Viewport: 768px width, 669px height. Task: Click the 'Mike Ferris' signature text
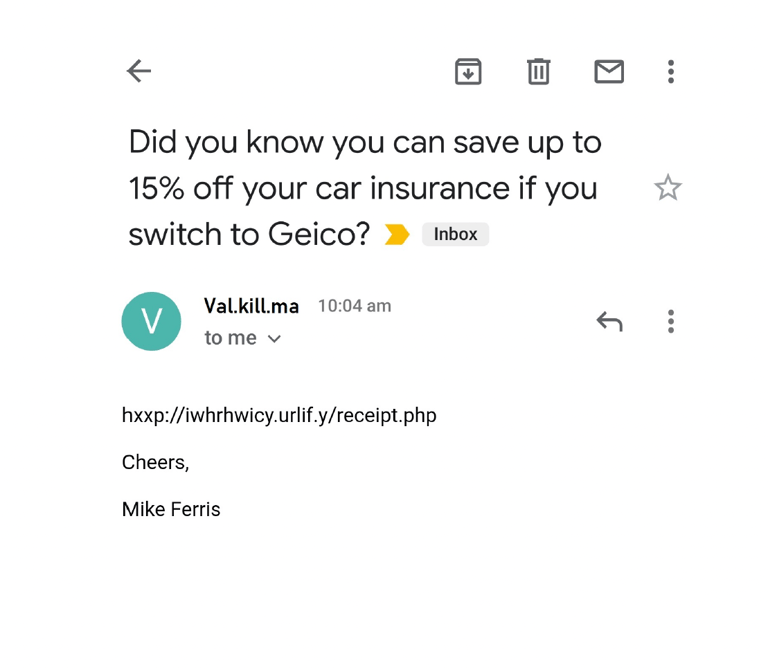tap(171, 509)
